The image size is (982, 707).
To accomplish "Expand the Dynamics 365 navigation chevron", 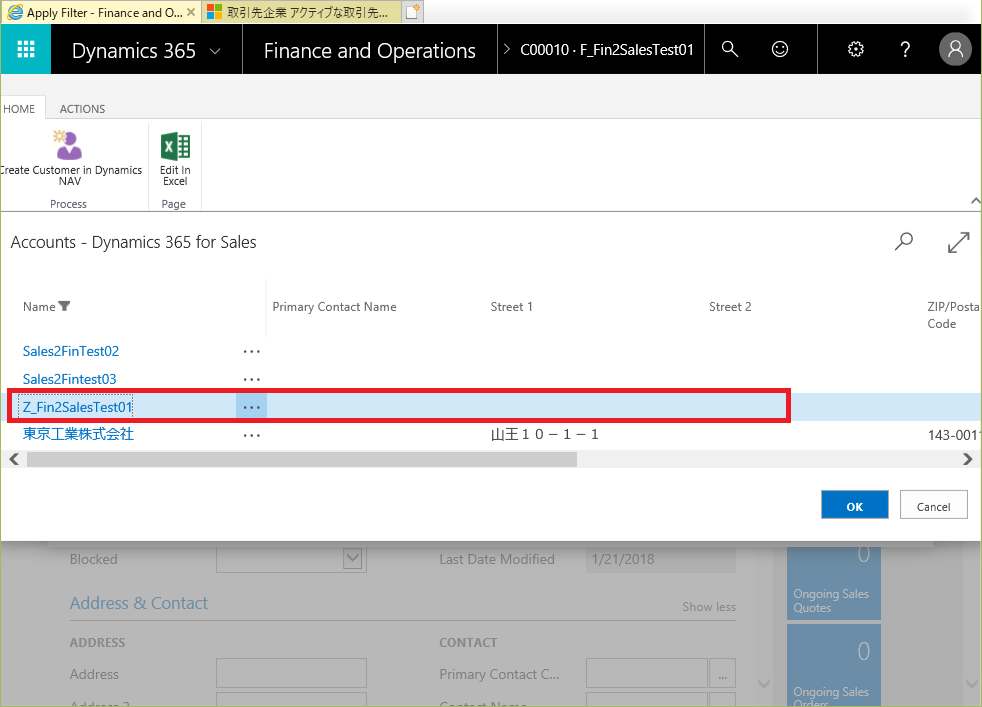I will coord(215,51).
